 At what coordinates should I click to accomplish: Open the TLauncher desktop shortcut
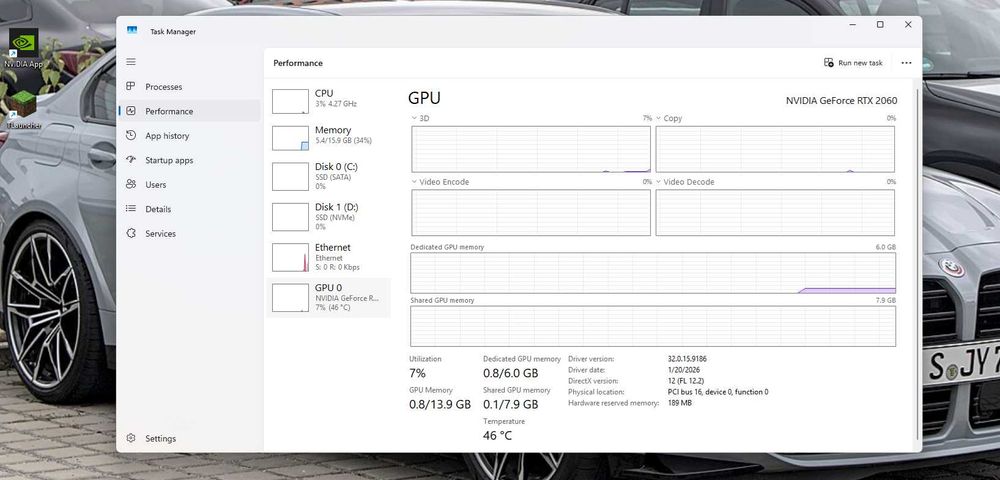click(x=23, y=110)
